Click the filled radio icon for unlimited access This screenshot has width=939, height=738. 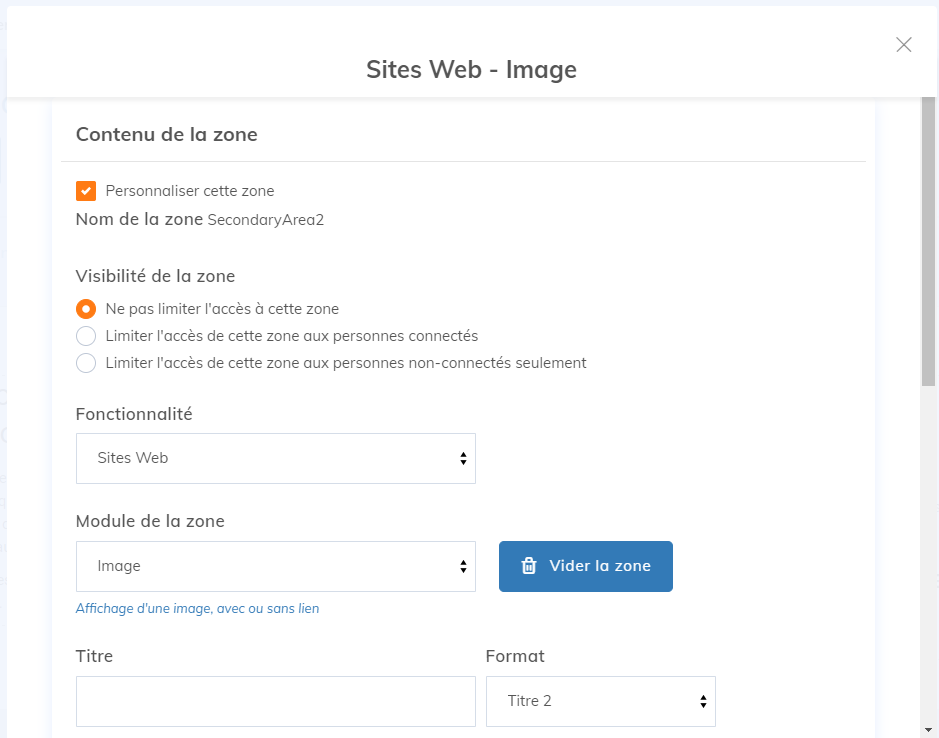[x=86, y=309]
